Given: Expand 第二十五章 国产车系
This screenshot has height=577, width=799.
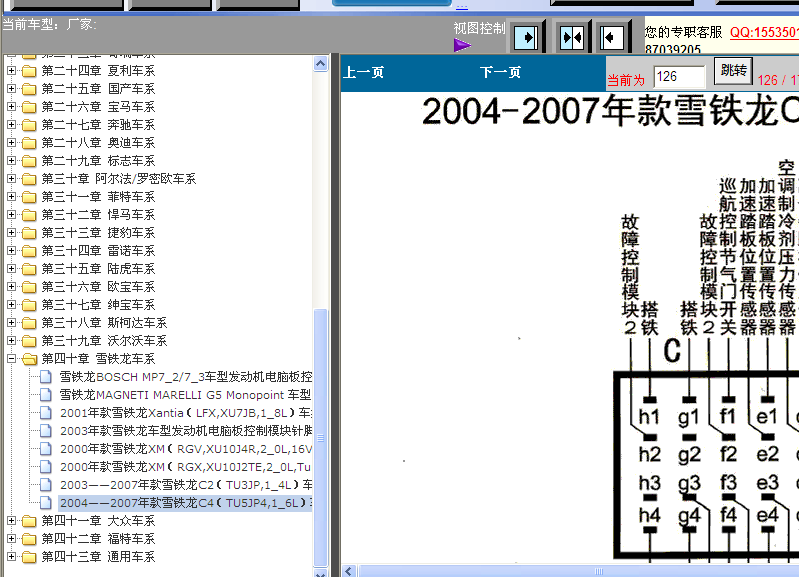Looking at the screenshot, I should click(11, 89).
